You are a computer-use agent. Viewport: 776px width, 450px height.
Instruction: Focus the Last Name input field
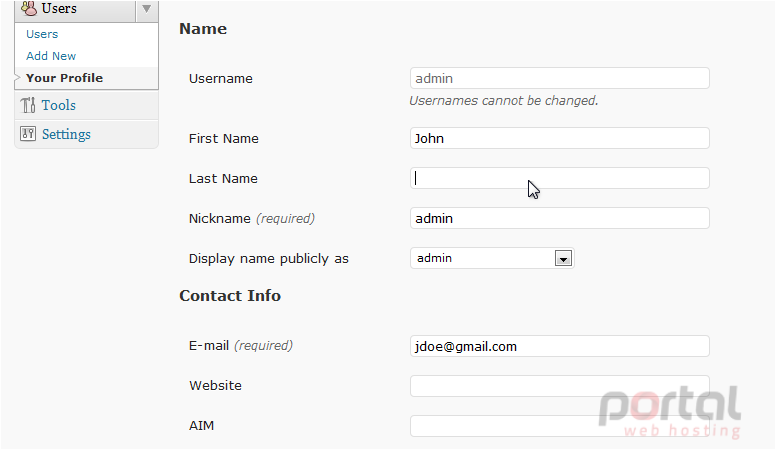click(560, 178)
